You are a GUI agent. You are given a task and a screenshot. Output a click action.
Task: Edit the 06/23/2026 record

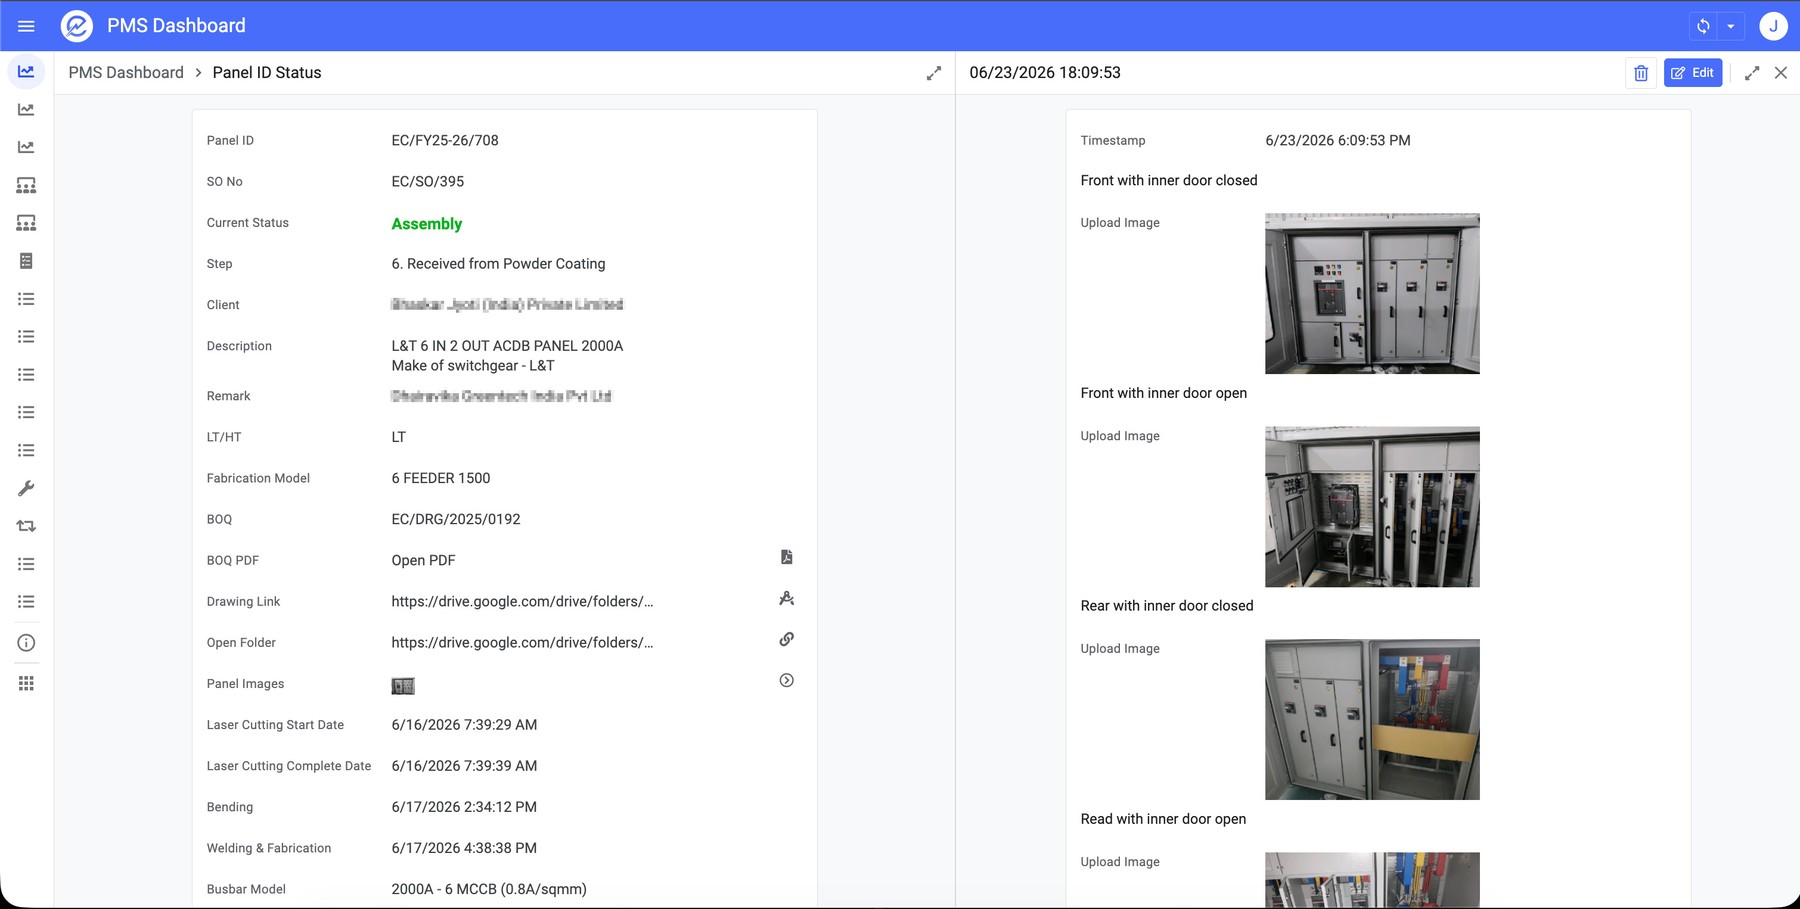click(x=1693, y=73)
